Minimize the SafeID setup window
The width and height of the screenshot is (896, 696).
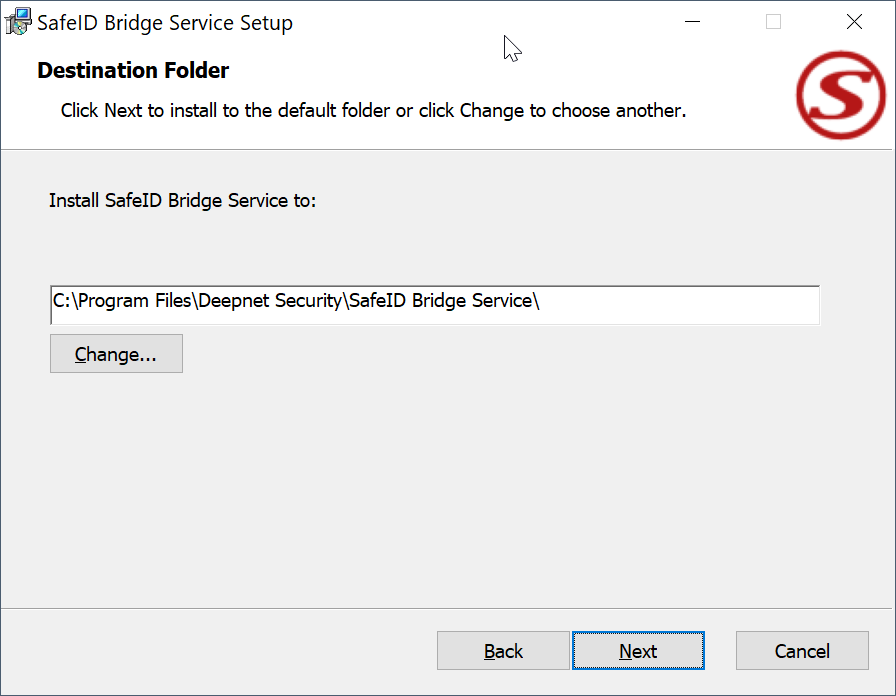pyautogui.click(x=692, y=22)
